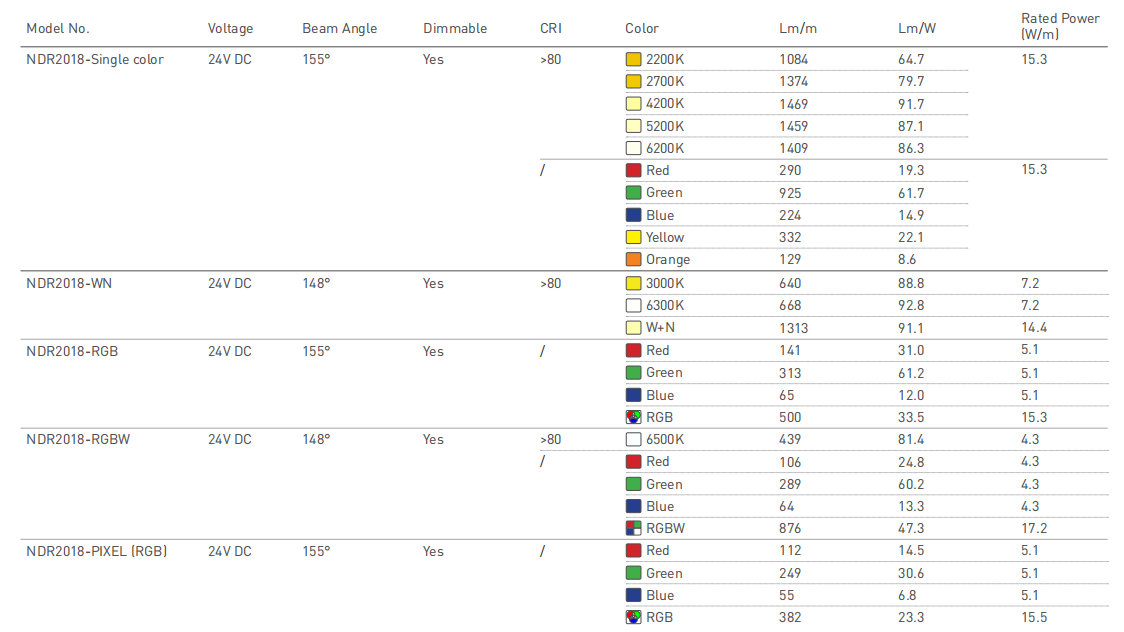
Task: Click the '14.4' rated power value
Action: (1034, 327)
